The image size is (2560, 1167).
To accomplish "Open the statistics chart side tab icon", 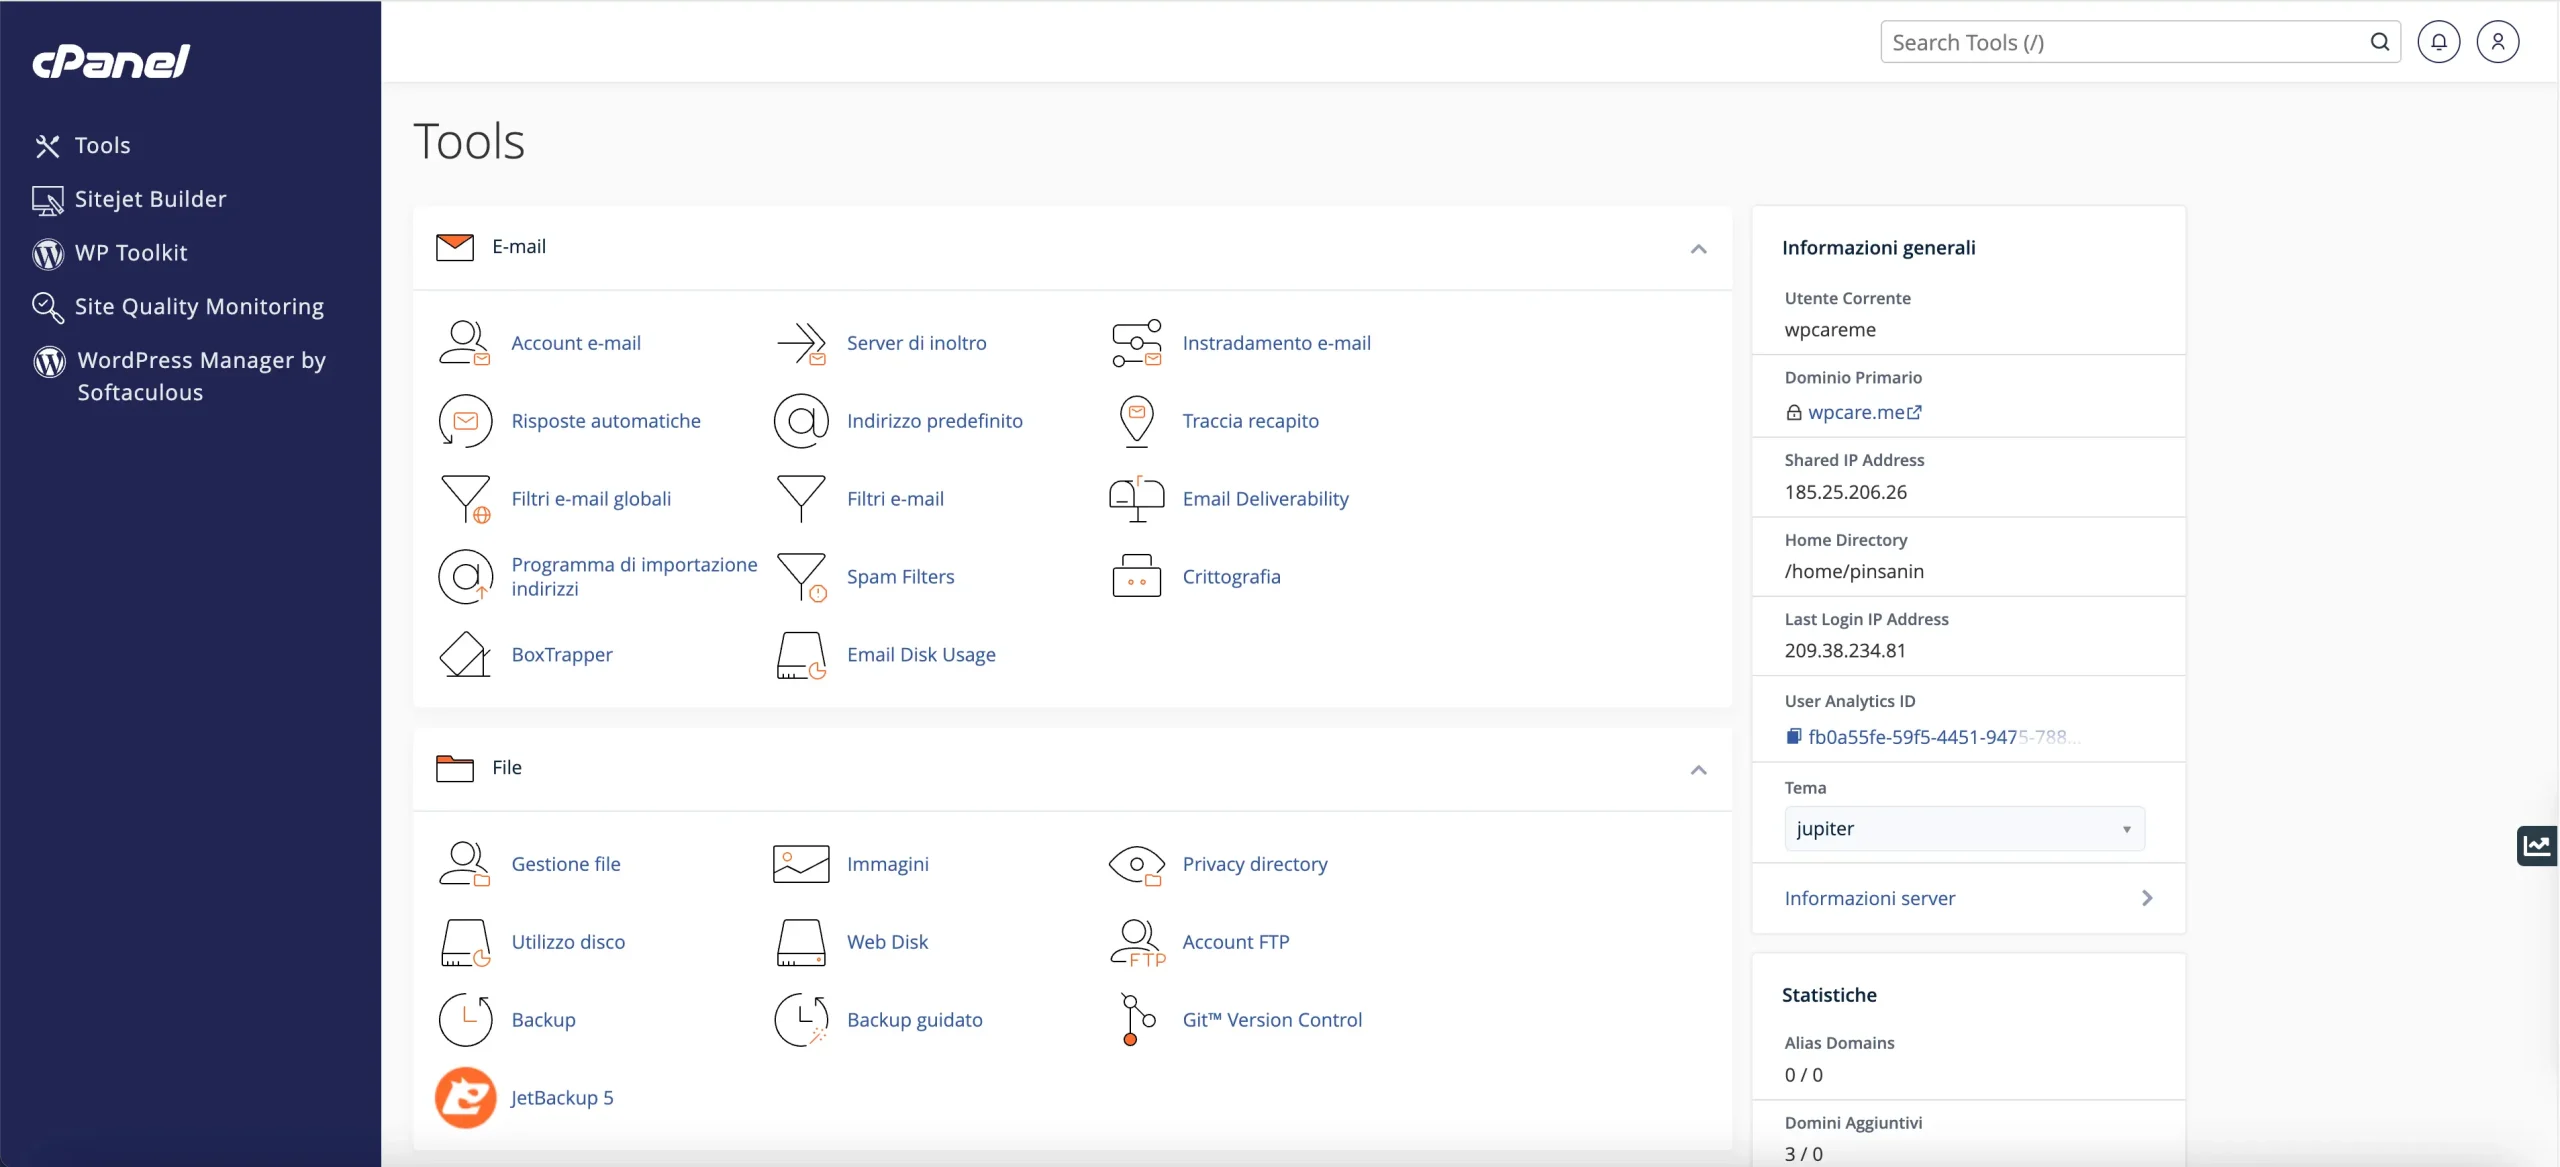I will 2537,846.
